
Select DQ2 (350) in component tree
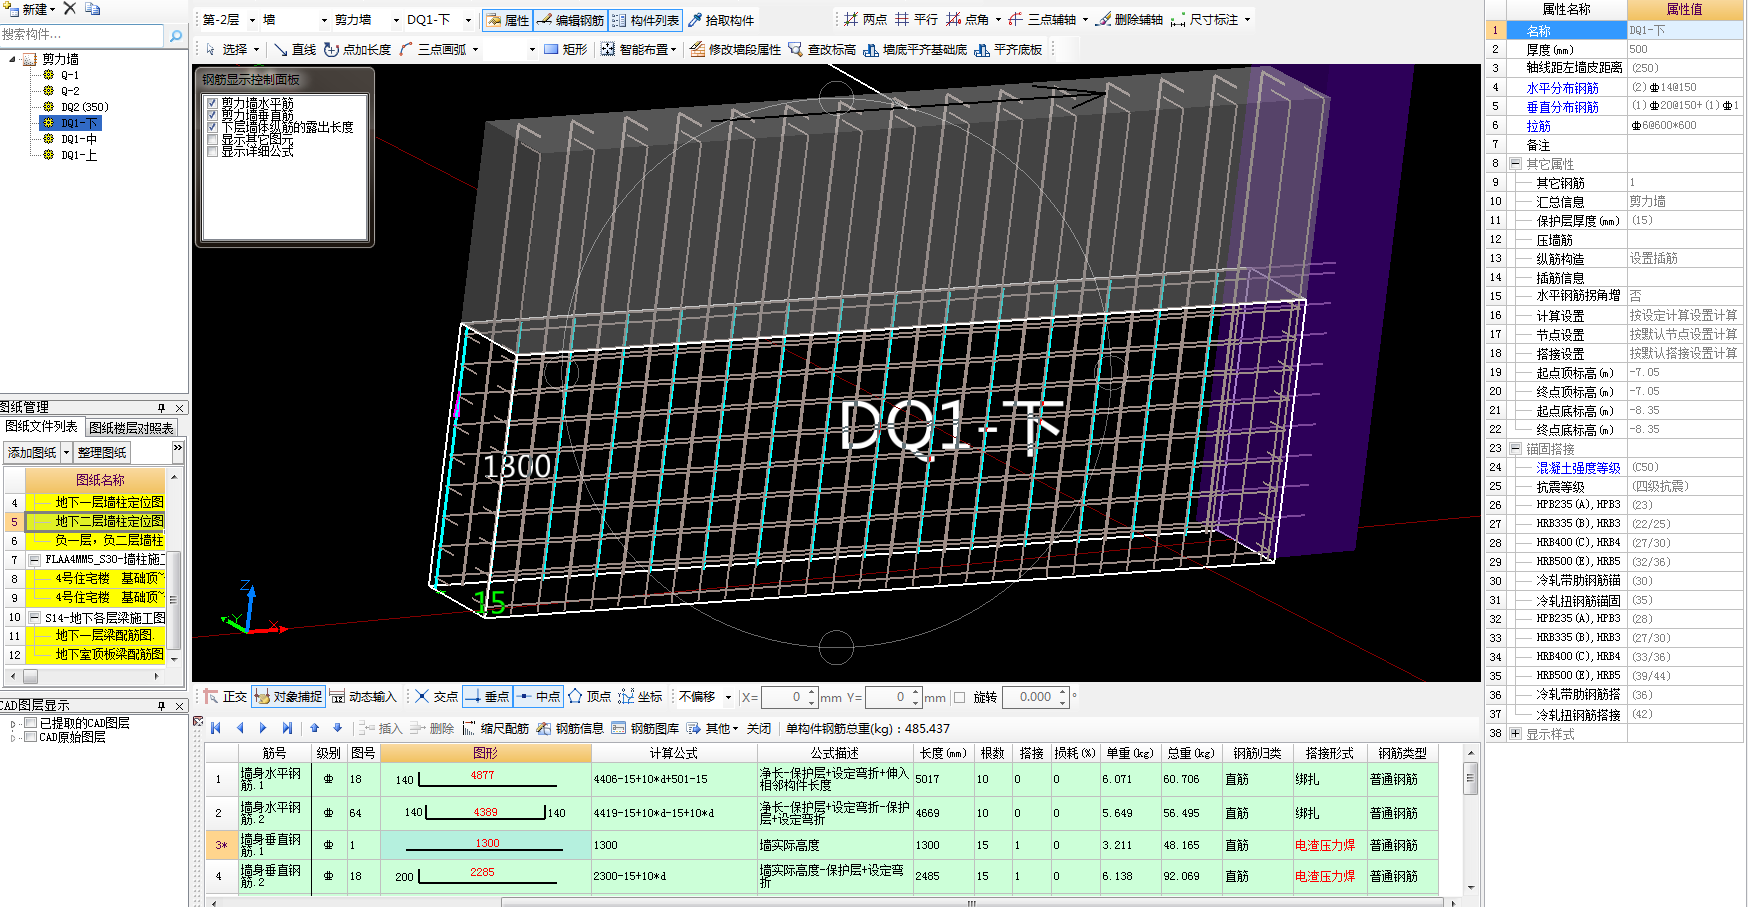[x=84, y=107]
